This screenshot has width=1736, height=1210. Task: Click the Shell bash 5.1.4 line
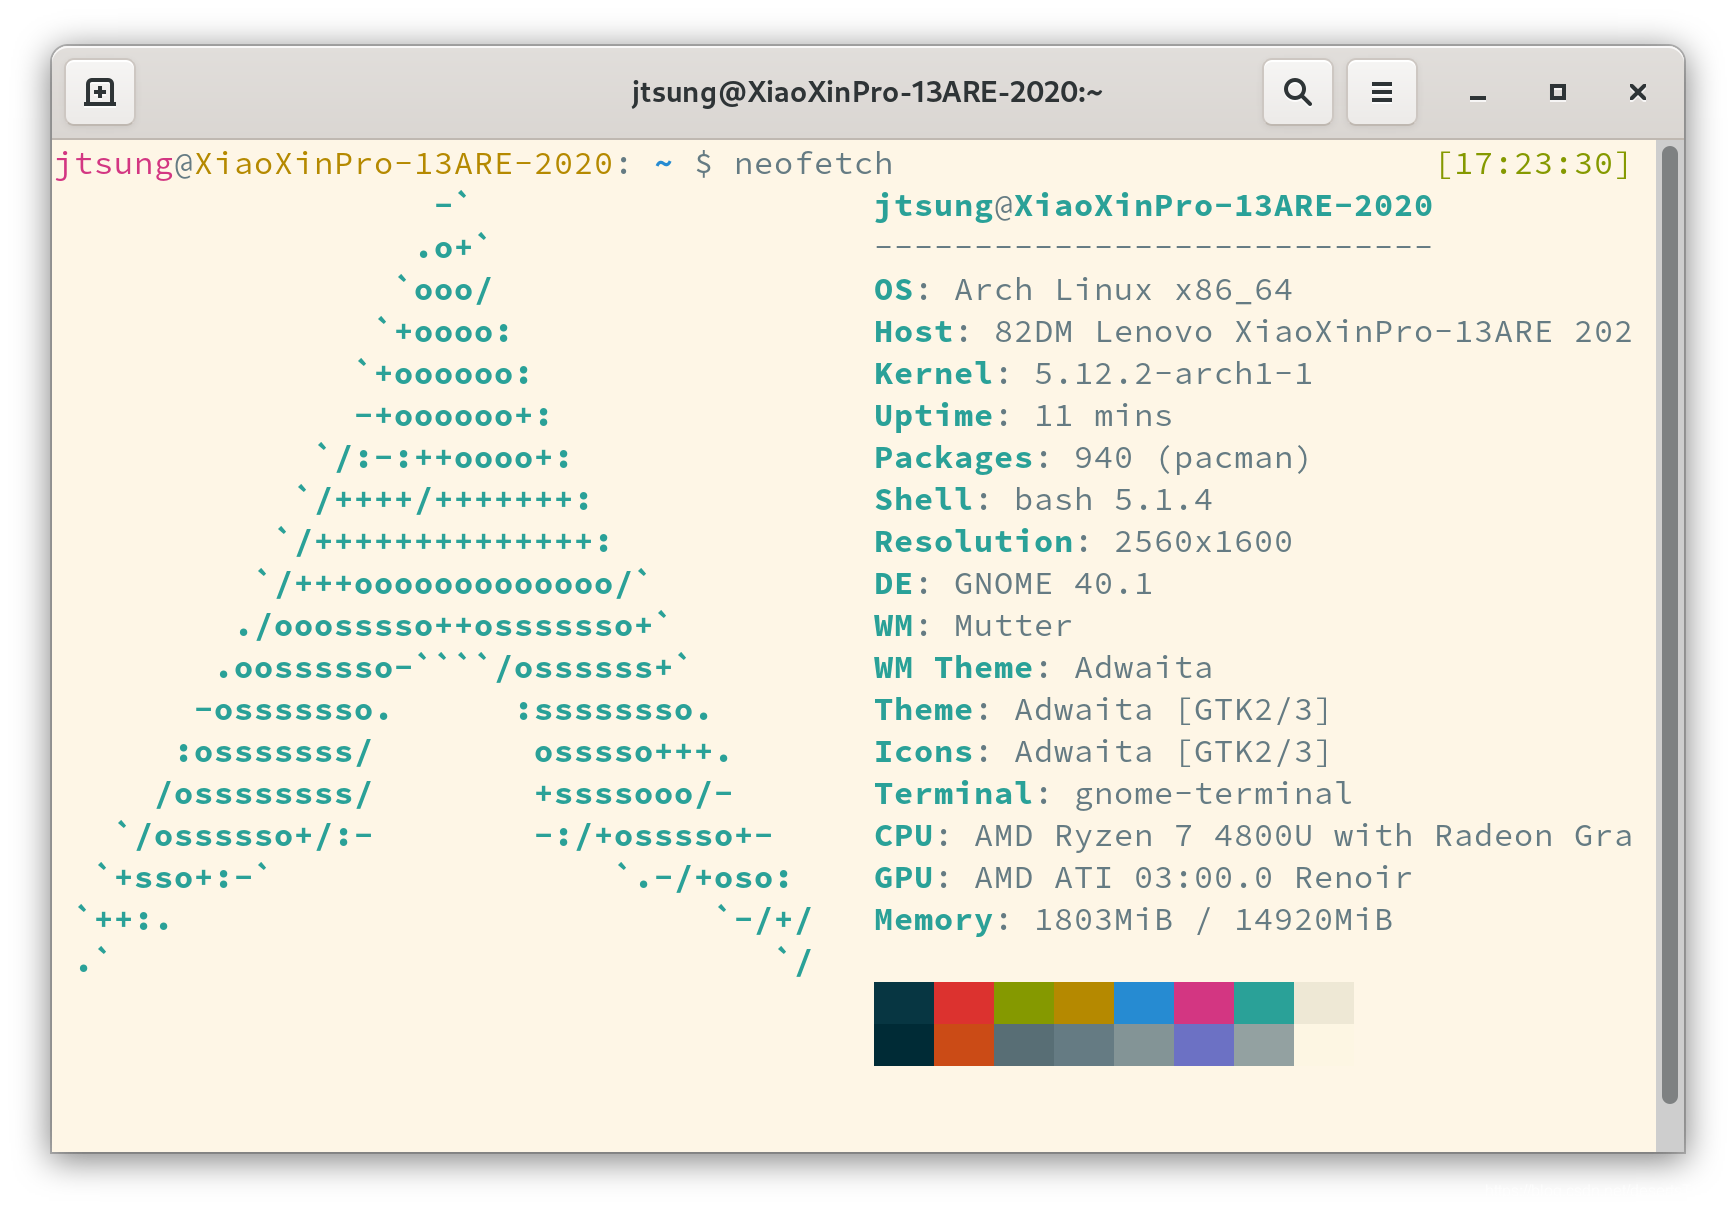coord(1043,500)
